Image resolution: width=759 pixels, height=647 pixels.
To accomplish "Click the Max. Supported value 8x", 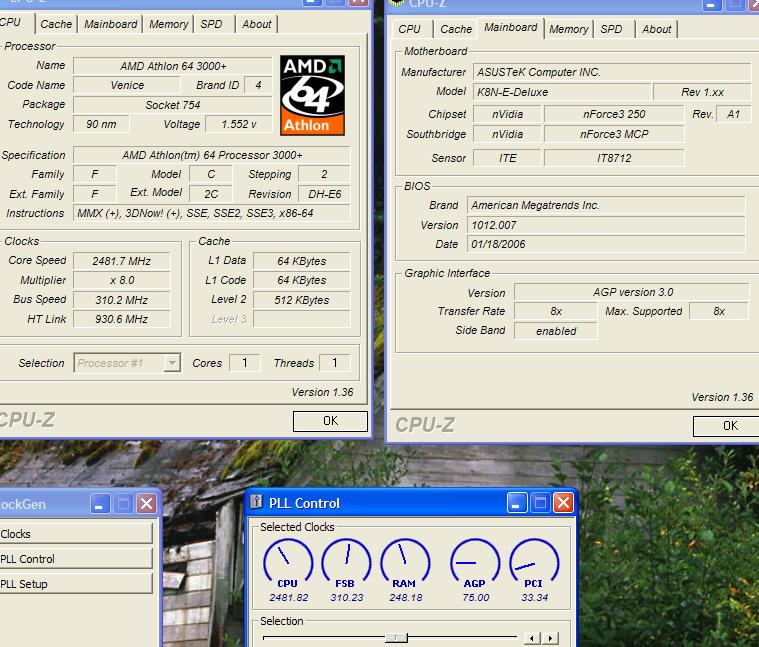I will click(719, 311).
